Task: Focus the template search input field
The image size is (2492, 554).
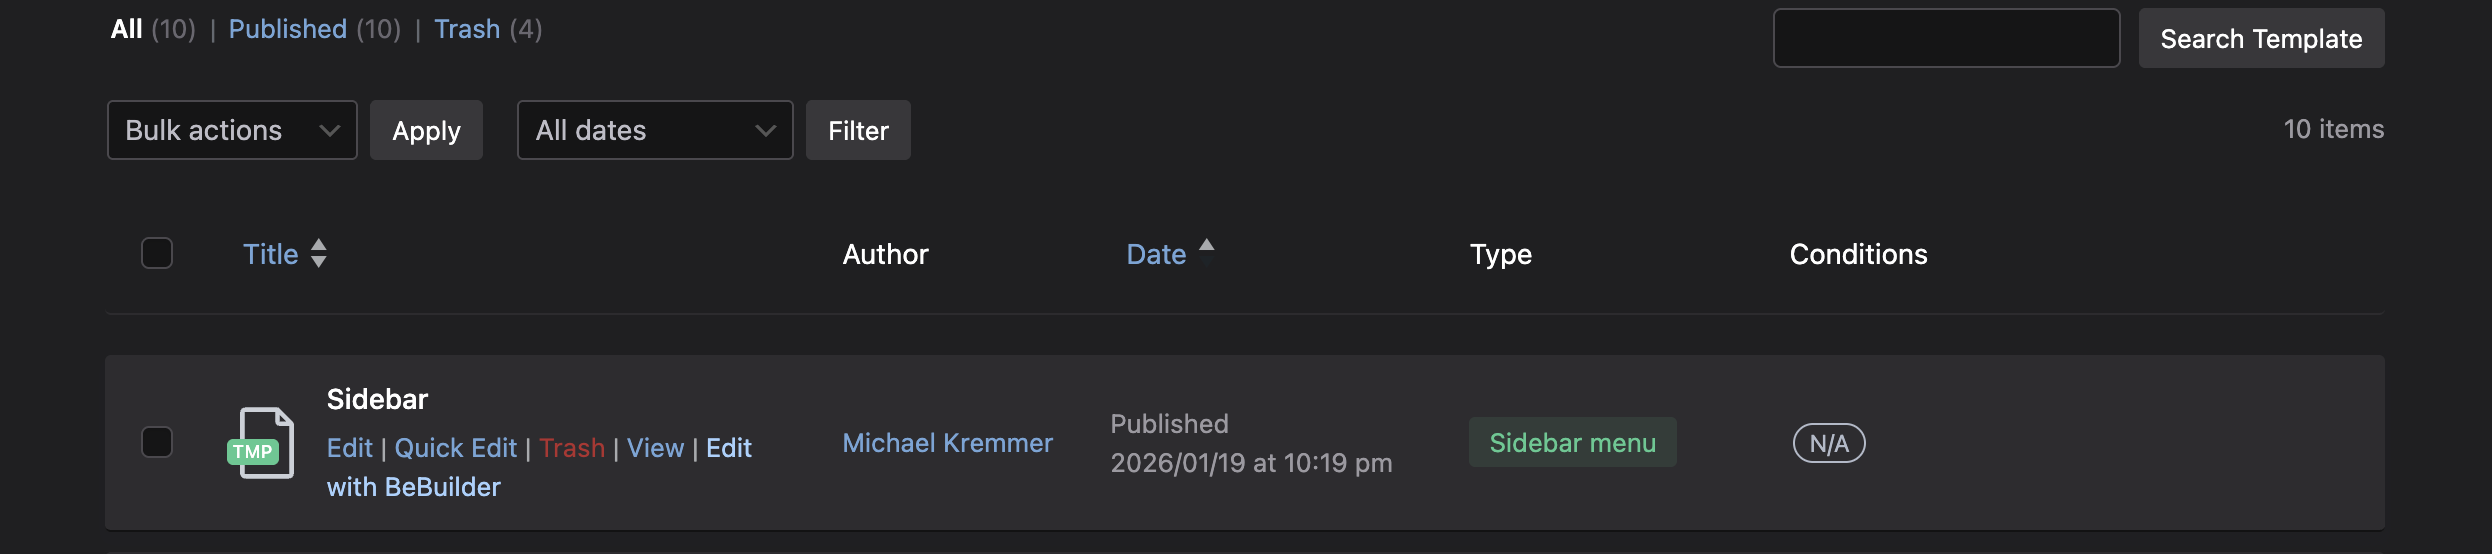Action: click(1946, 39)
